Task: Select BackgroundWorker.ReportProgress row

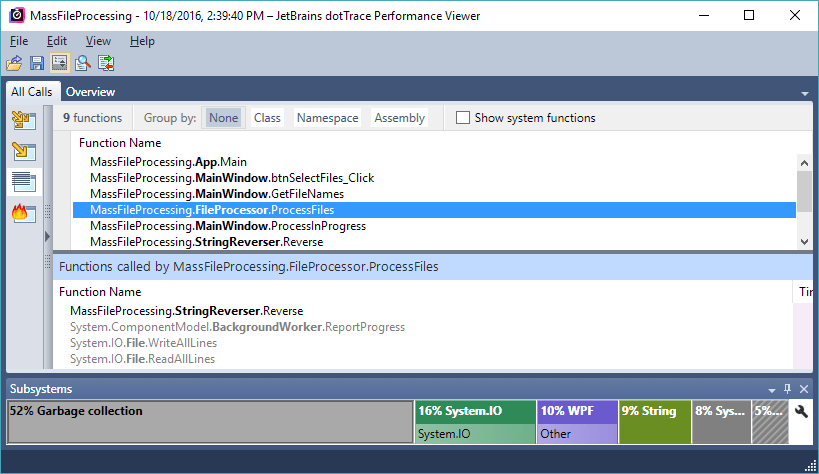Action: pyautogui.click(x=423, y=327)
